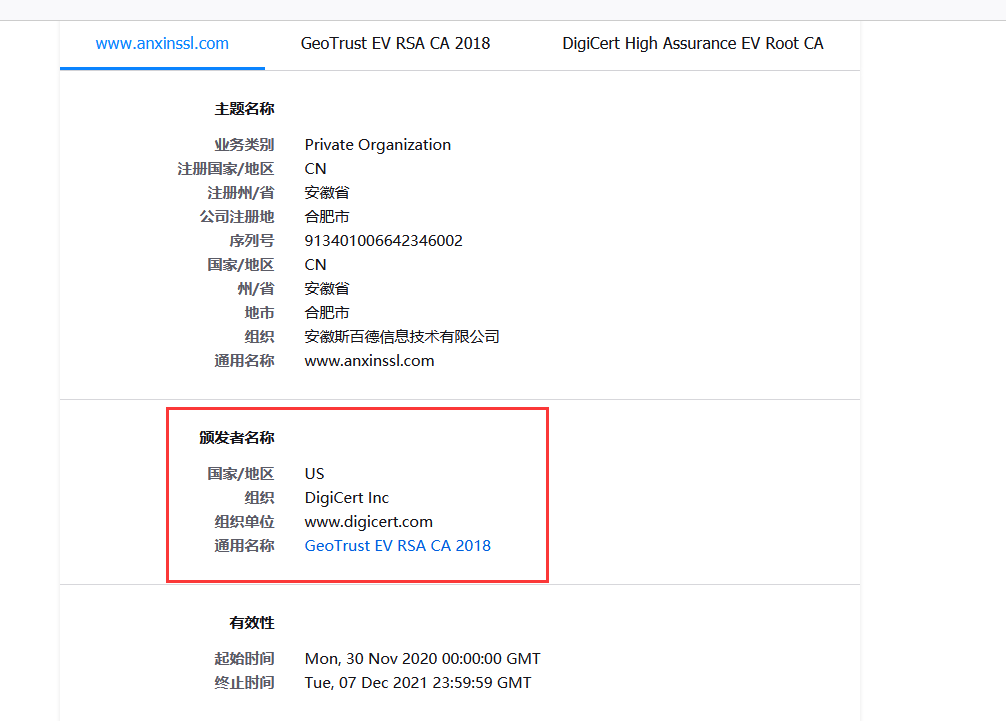This screenshot has height=721, width=1006.
Task: Click the Private Organization value
Action: [377, 145]
